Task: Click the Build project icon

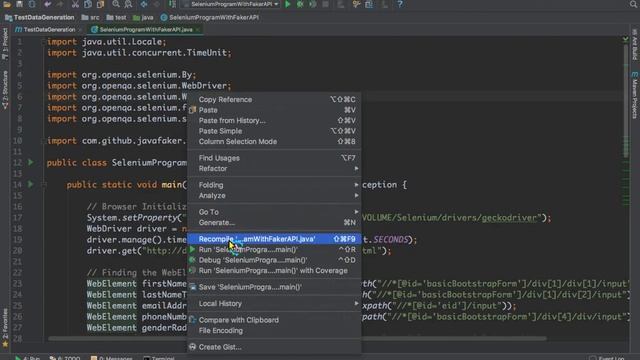Action: [x=173, y=4]
